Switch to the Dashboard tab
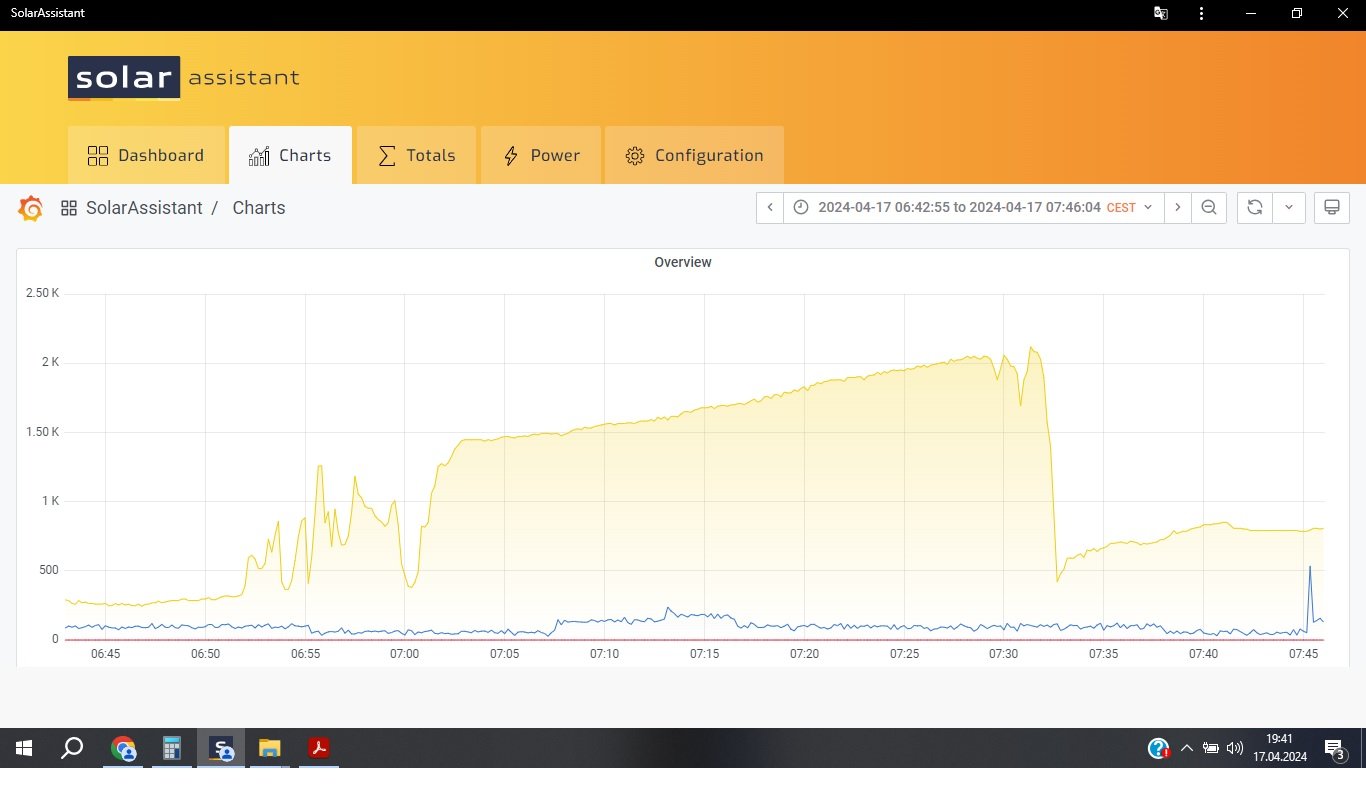1366x801 pixels. tap(146, 155)
